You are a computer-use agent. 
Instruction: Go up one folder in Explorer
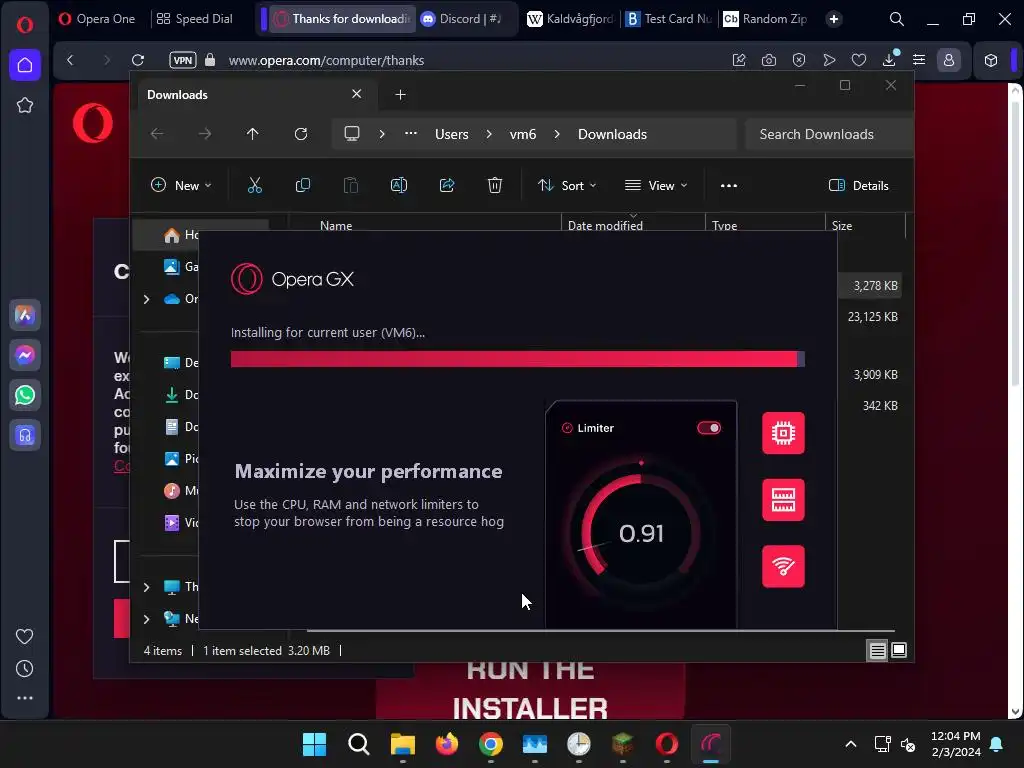coord(253,134)
